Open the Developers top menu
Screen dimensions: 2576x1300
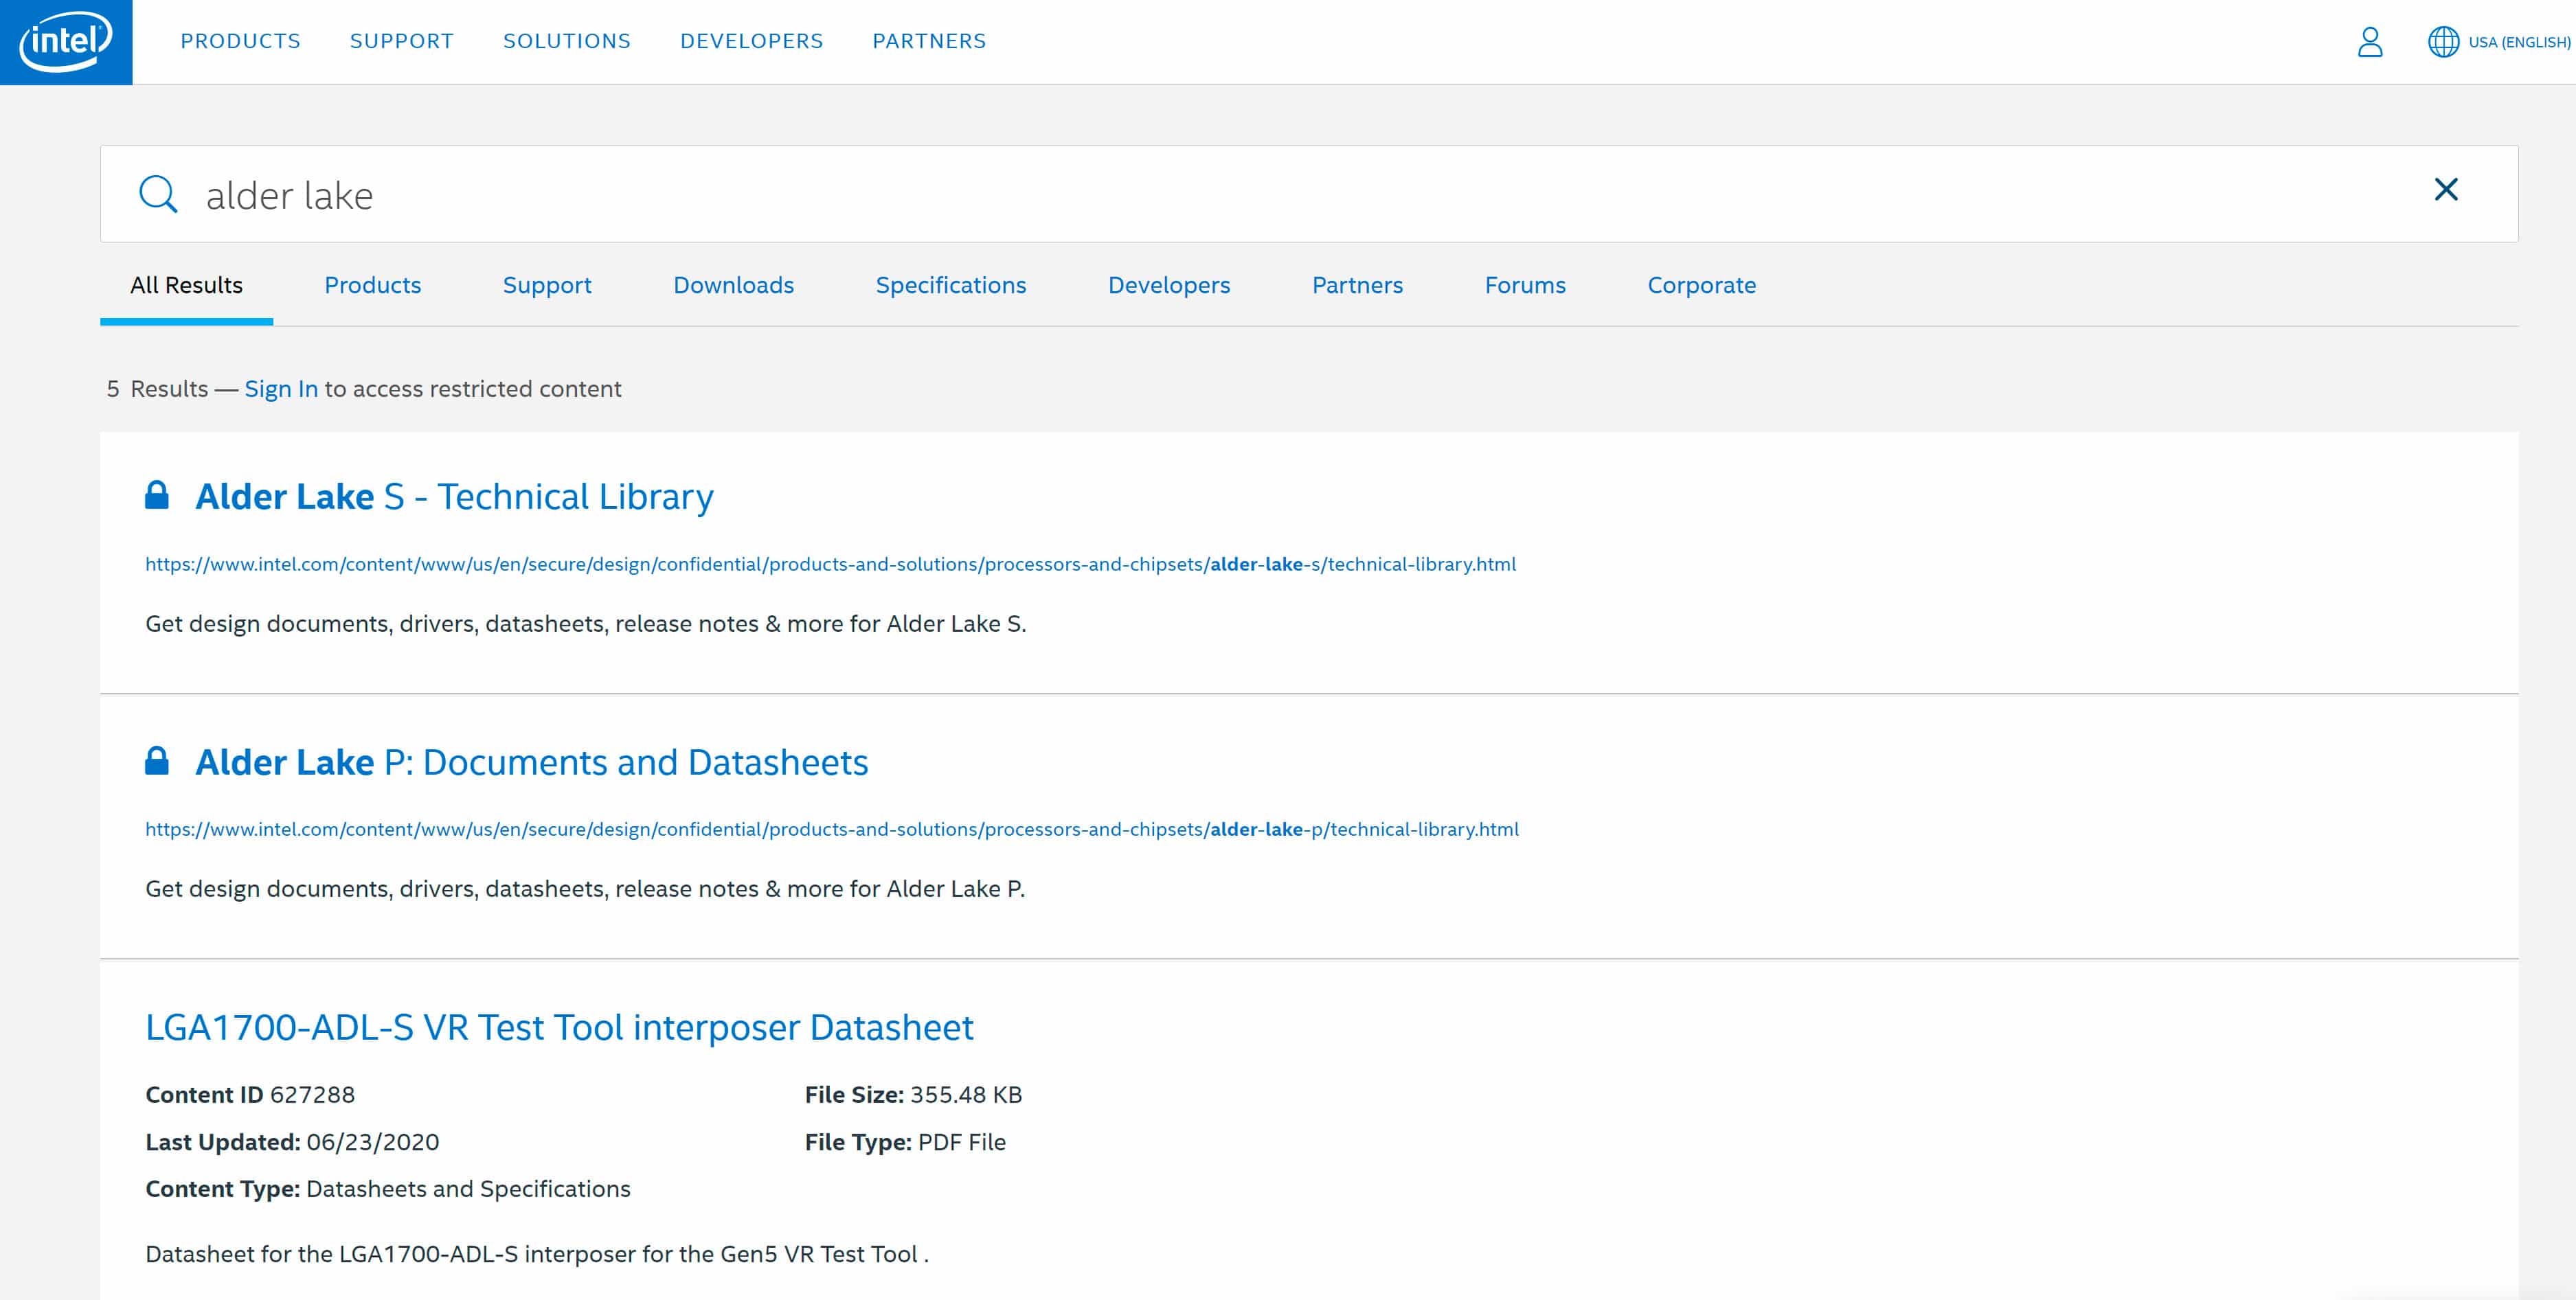point(752,41)
